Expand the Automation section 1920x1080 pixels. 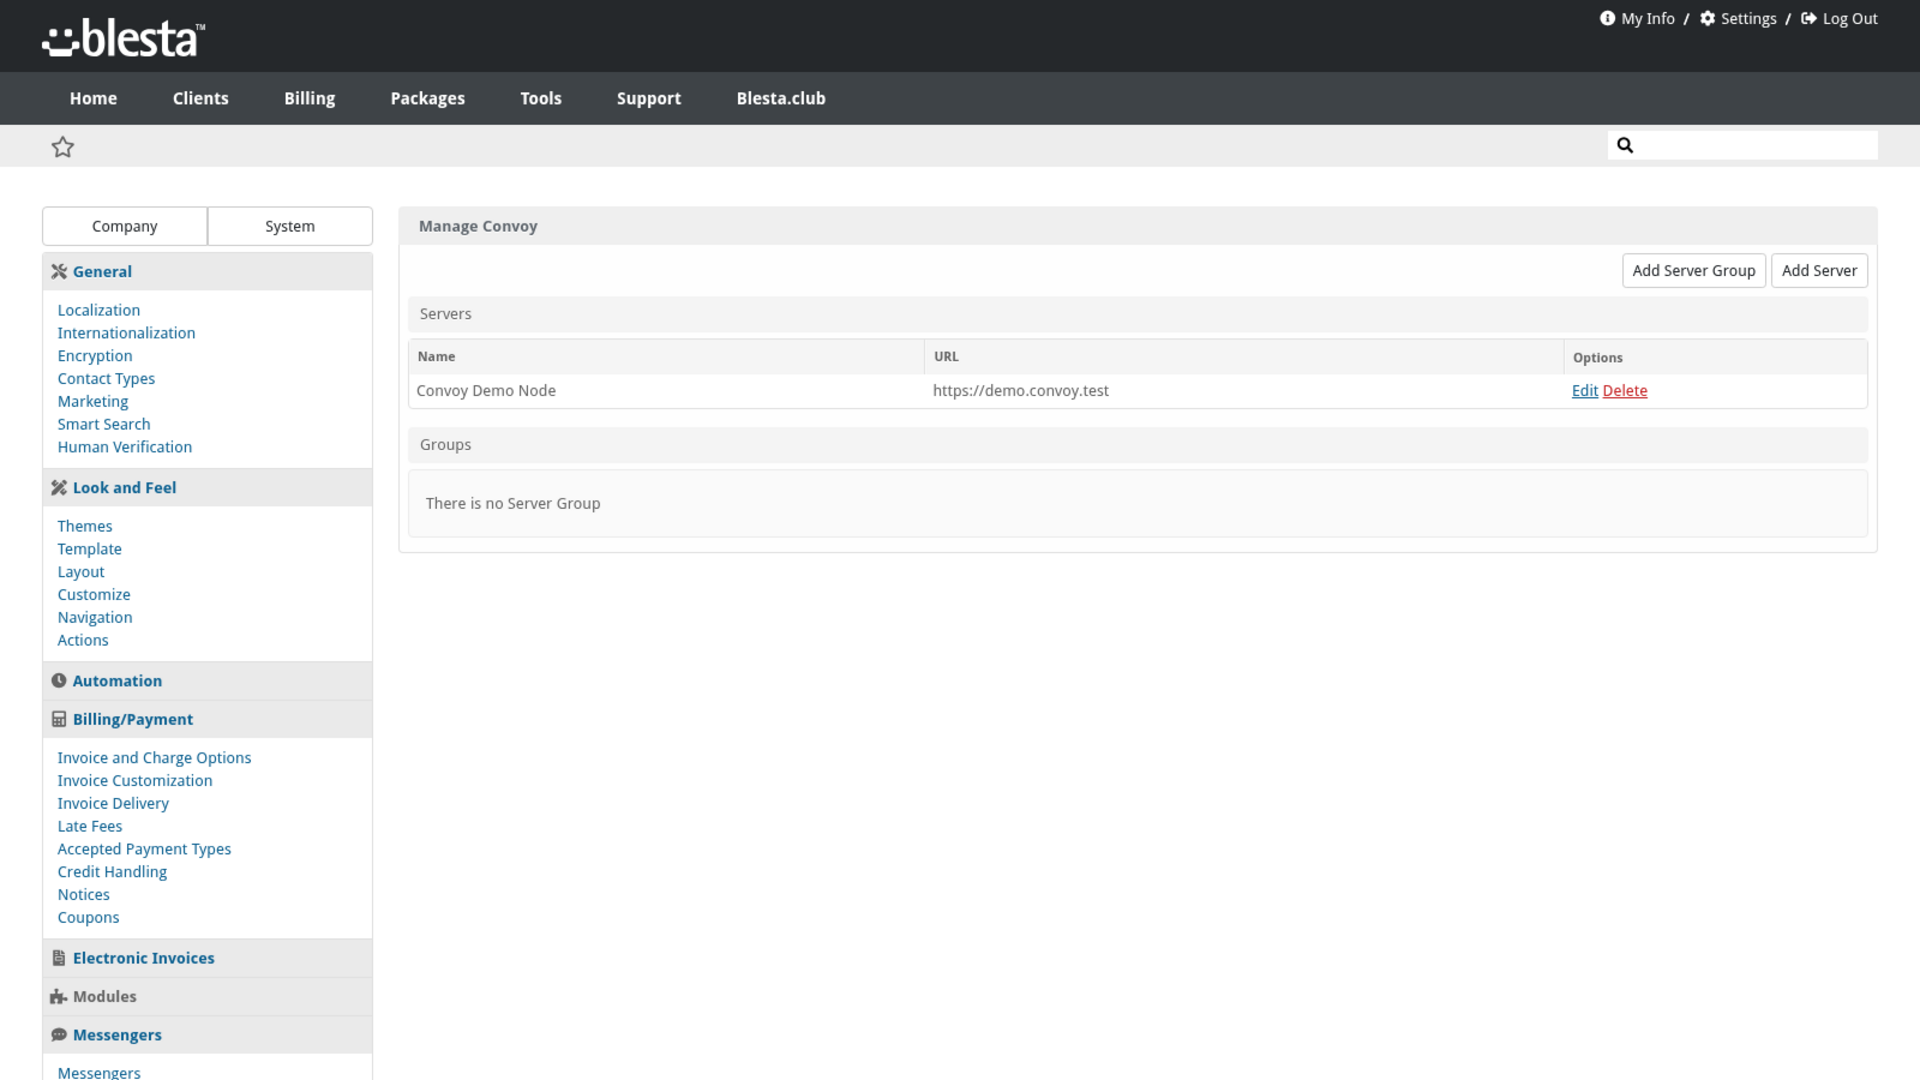(117, 681)
